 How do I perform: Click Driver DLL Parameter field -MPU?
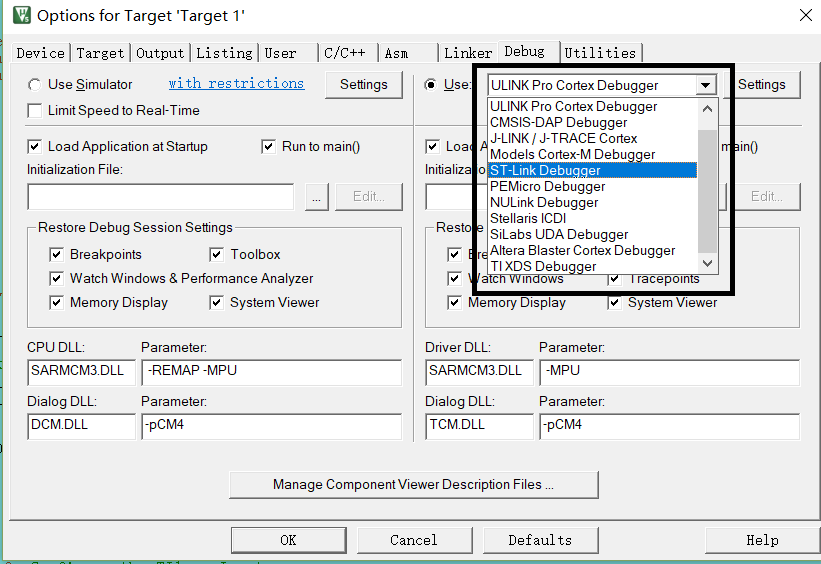[669, 371]
